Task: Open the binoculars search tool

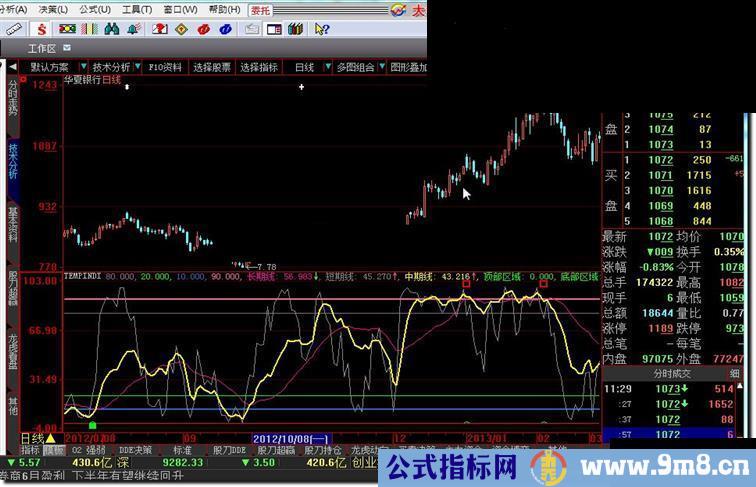Action: tap(112, 29)
